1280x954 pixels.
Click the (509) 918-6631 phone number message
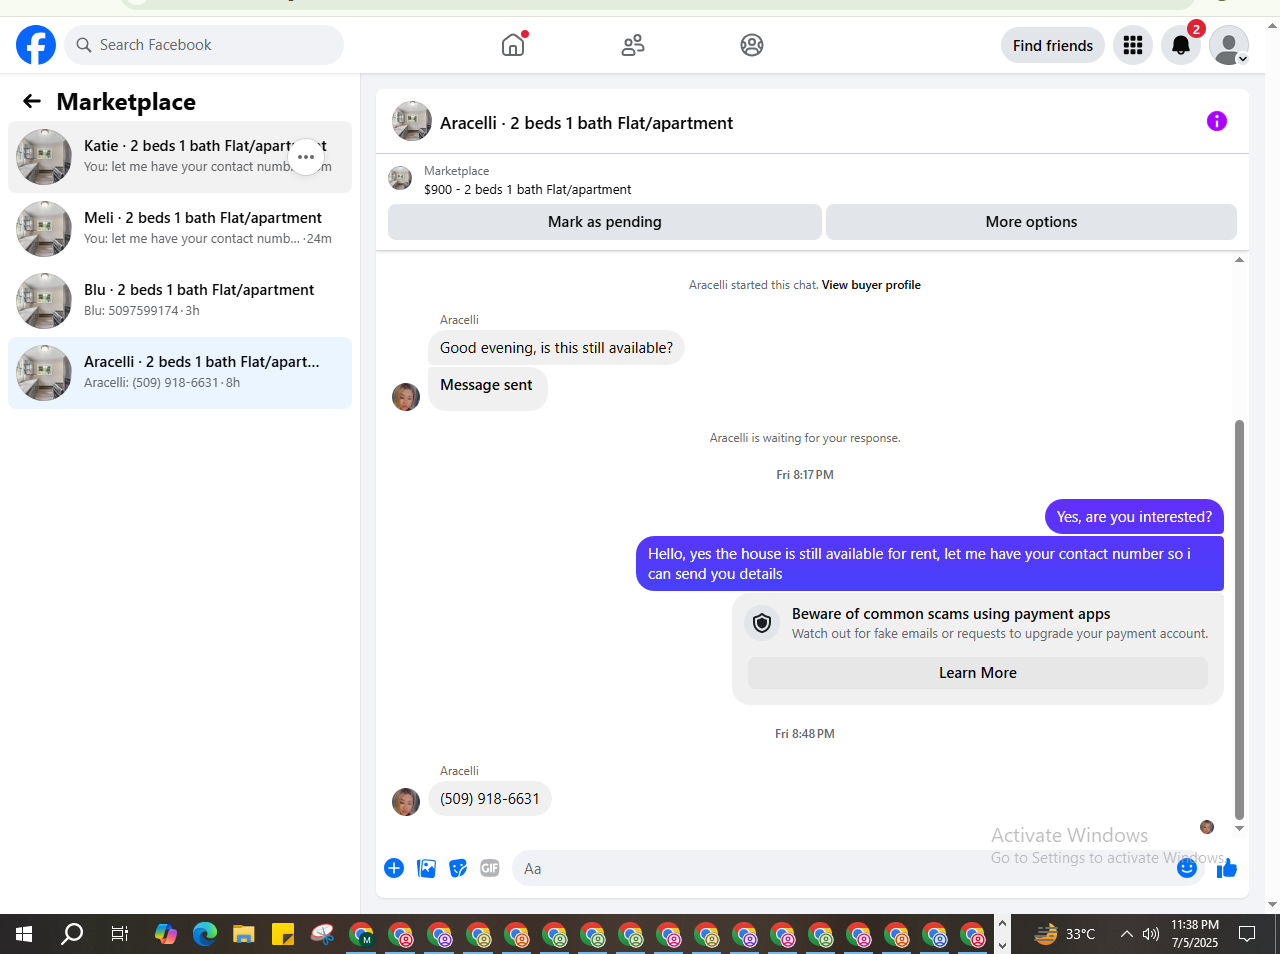pos(490,799)
